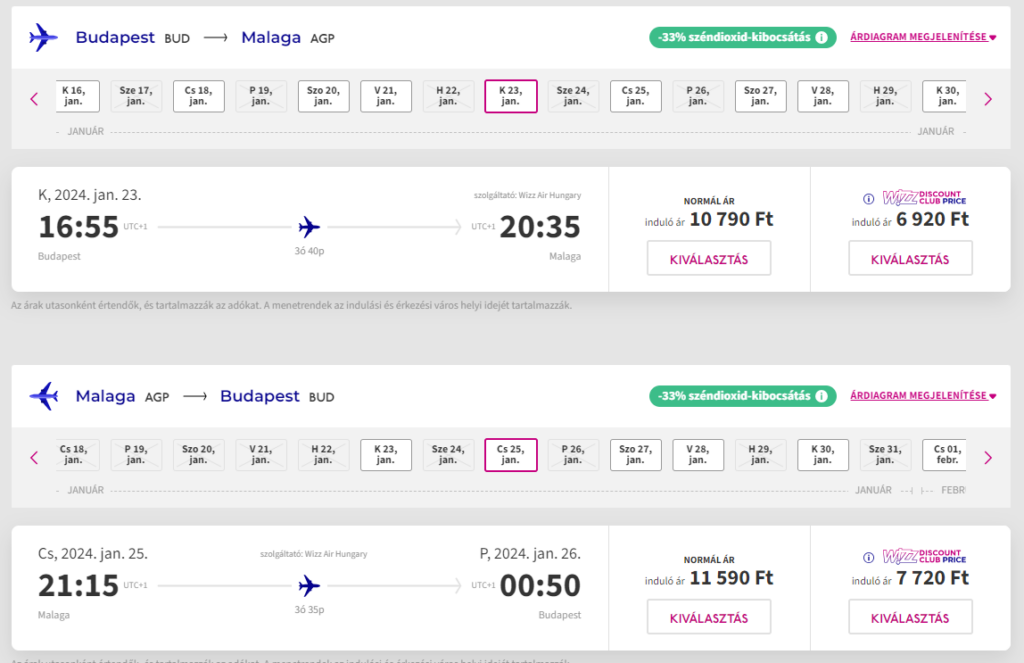1024x663 pixels.
Task: Show later return dates with right arrow
Action: pos(988,458)
